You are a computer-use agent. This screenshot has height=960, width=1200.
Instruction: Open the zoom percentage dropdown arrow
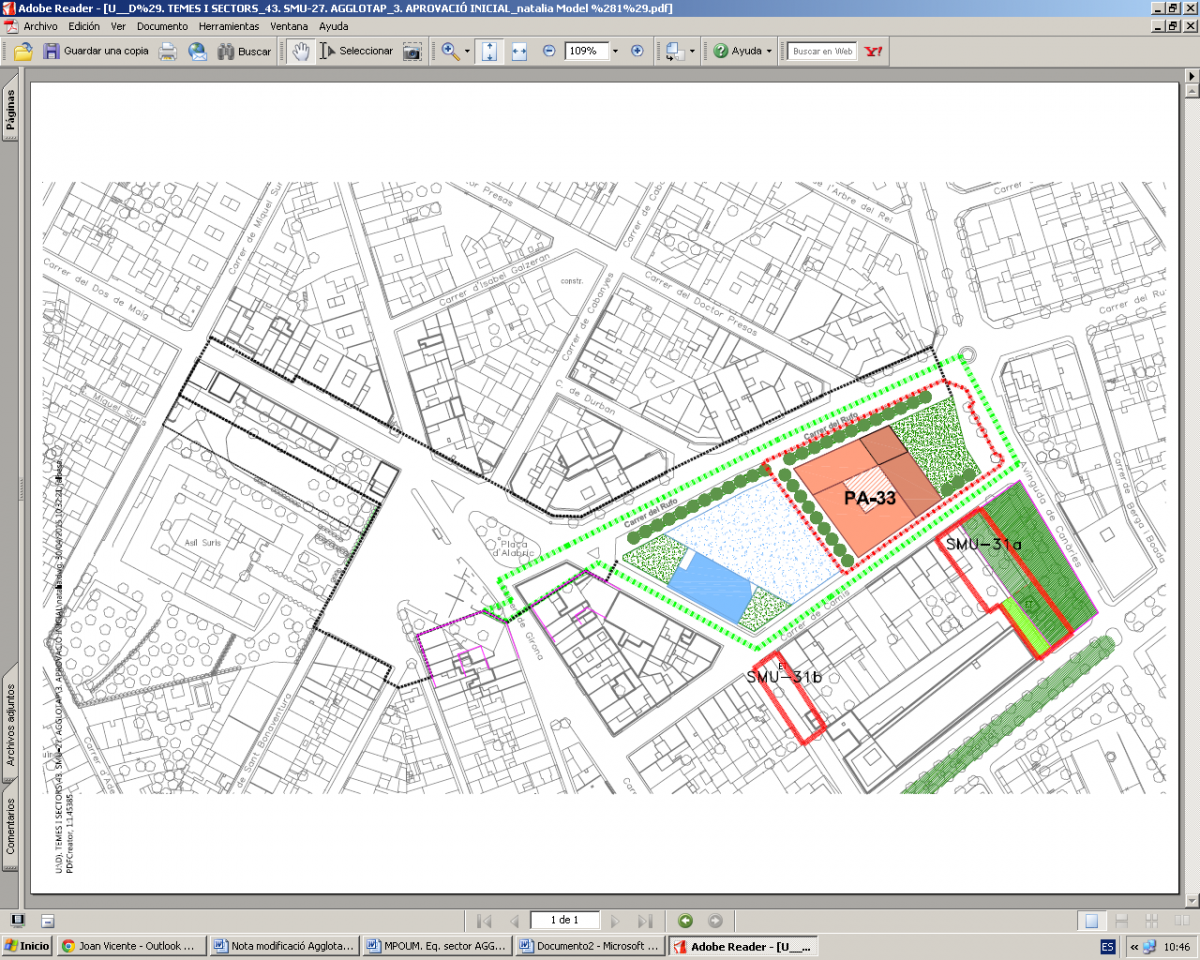pos(615,51)
